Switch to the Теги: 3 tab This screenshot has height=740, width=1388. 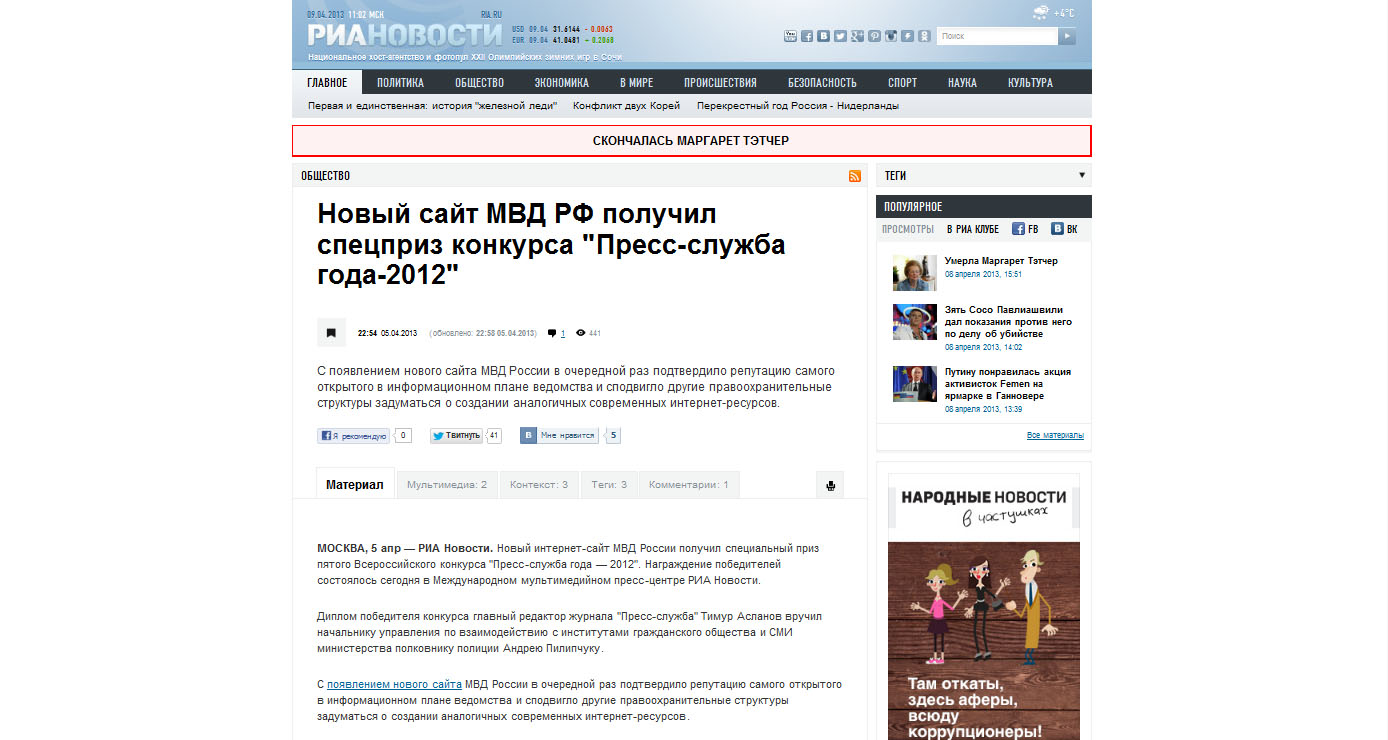point(609,485)
